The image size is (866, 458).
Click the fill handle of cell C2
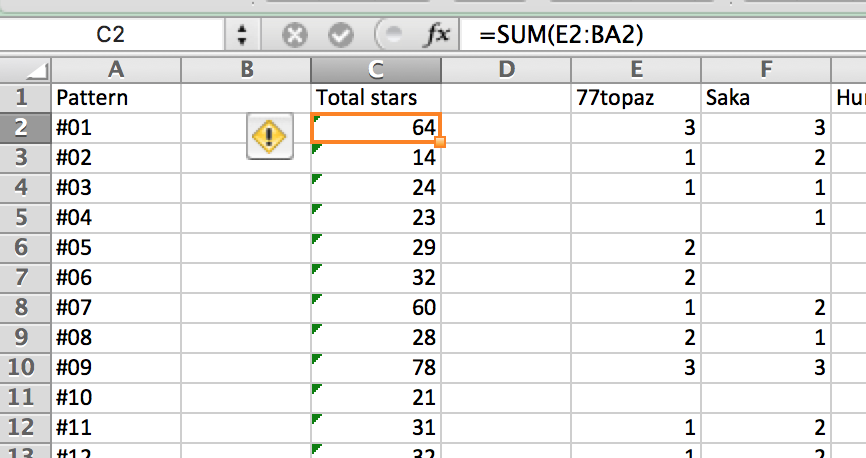point(440,143)
